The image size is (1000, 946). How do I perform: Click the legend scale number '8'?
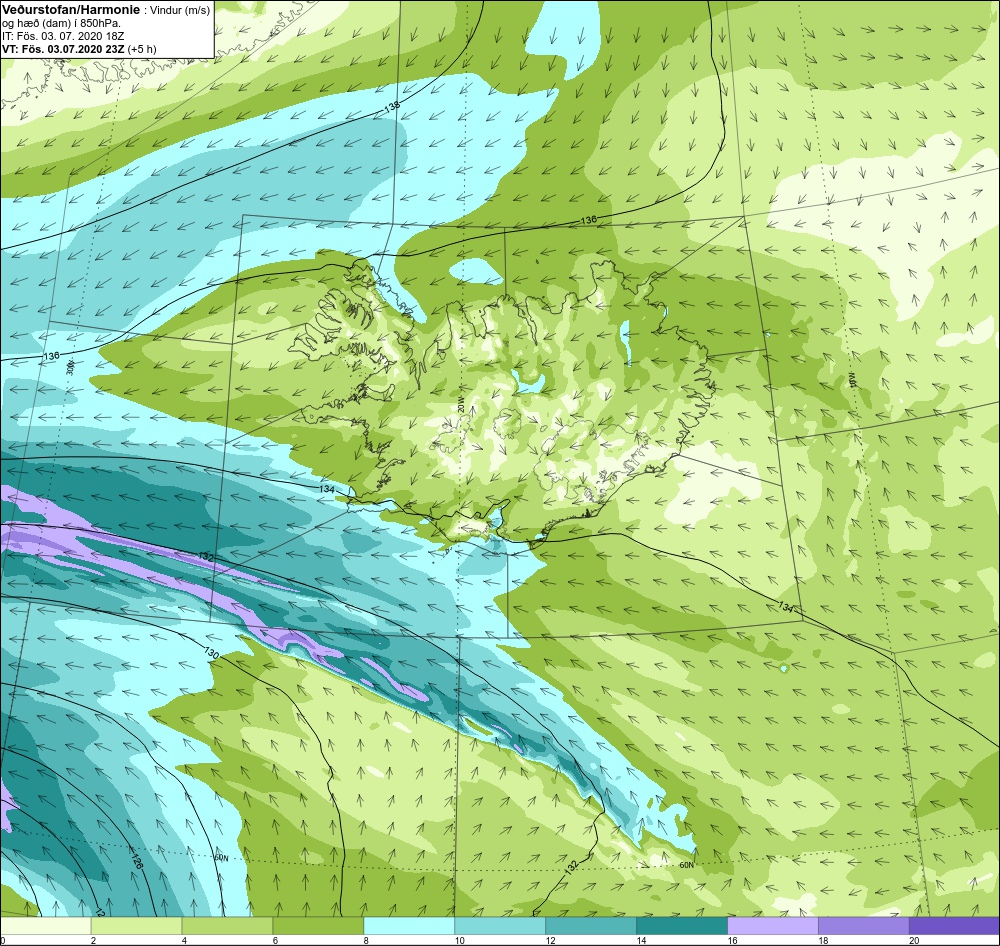[368, 940]
